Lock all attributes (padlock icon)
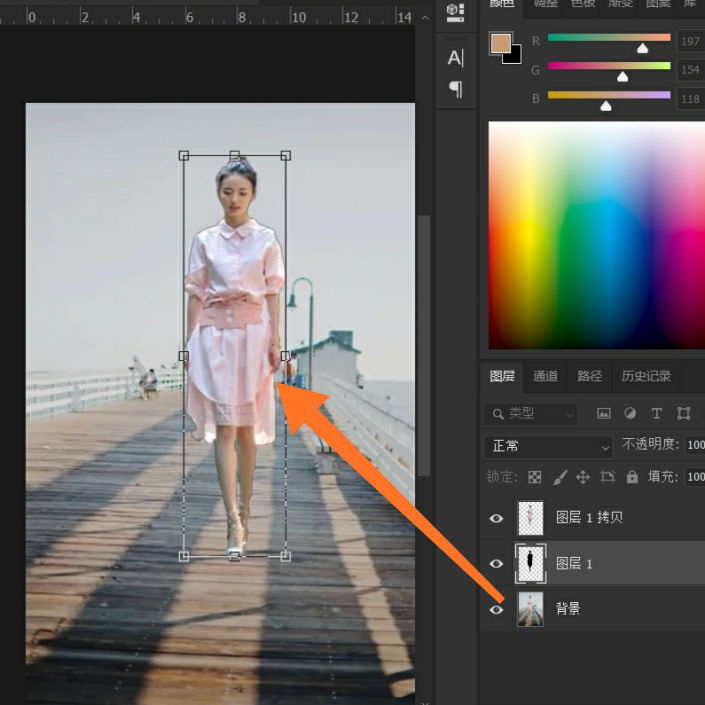The width and height of the screenshot is (705, 705). coord(632,477)
